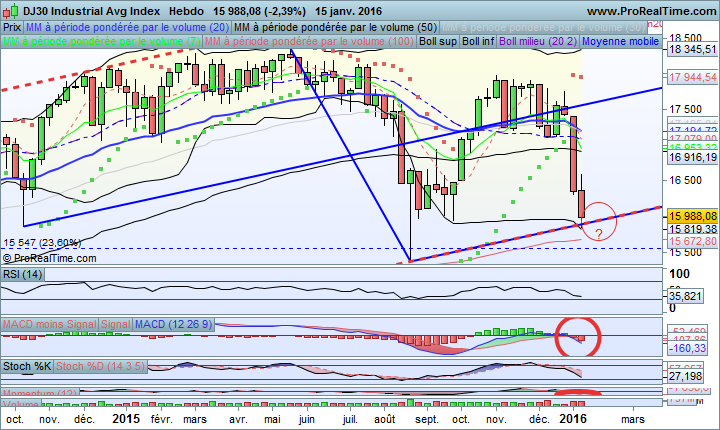720x430 pixels.
Task: Click the Stoch %K label
Action: [27, 366]
